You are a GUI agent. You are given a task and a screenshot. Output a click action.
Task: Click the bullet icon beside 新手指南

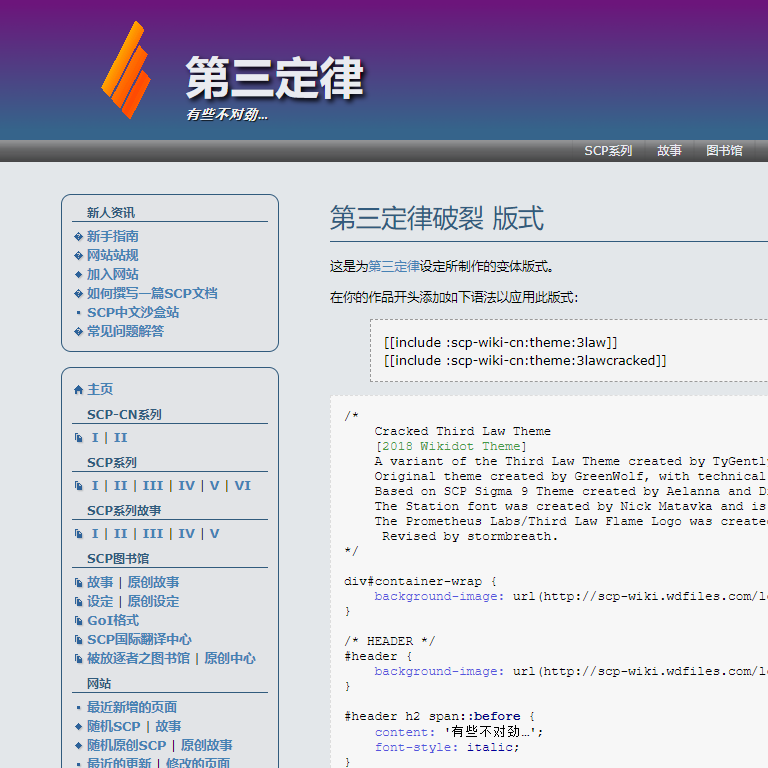(x=79, y=237)
